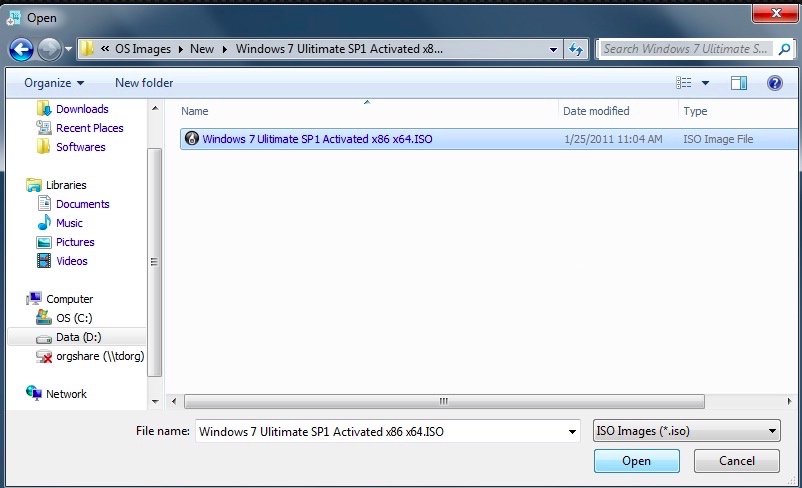The height and width of the screenshot is (488, 802).
Task: Click horizontal scroll left arrow
Action: click(x=174, y=402)
